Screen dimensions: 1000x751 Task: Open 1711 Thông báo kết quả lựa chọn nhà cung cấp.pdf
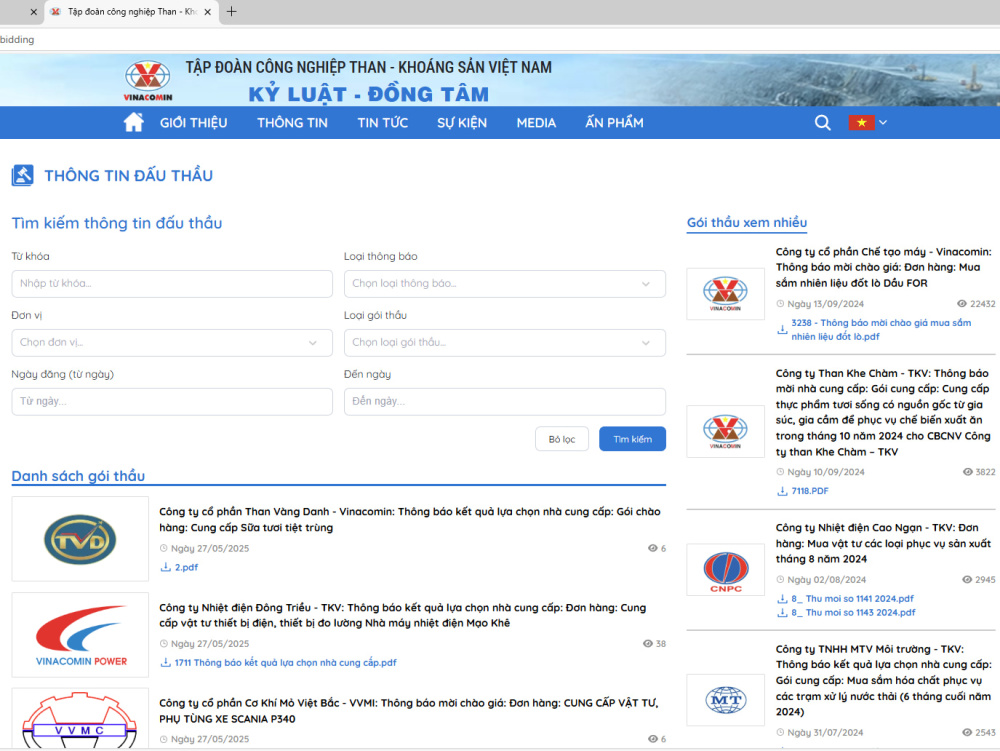(x=285, y=662)
